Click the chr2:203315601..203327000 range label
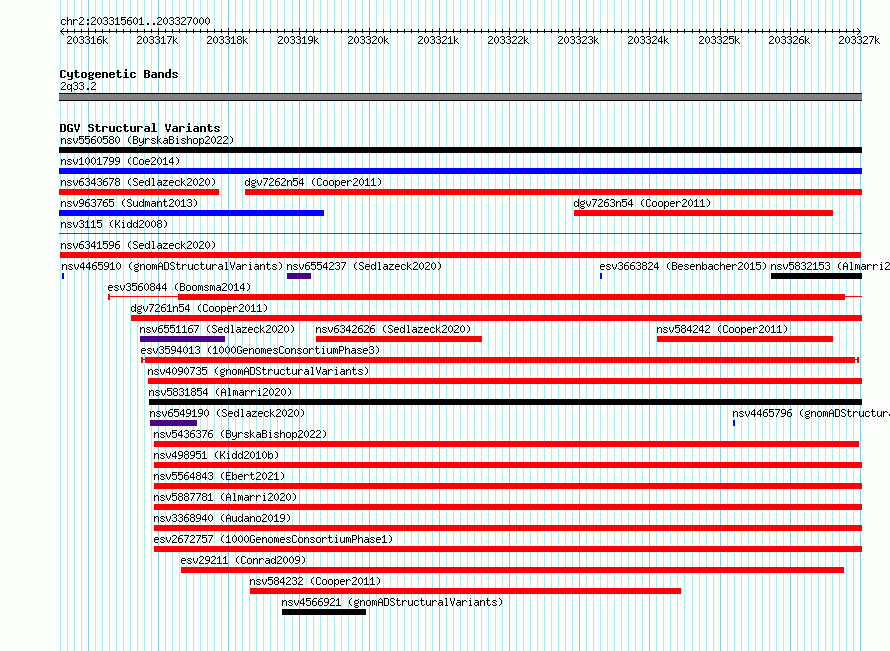 click(x=135, y=21)
